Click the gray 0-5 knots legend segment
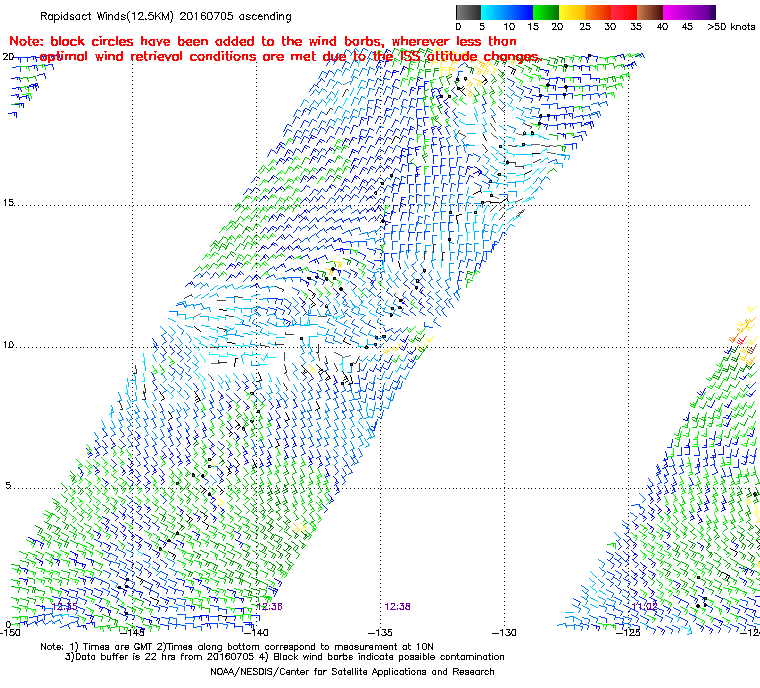The image size is (760, 688). point(468,12)
